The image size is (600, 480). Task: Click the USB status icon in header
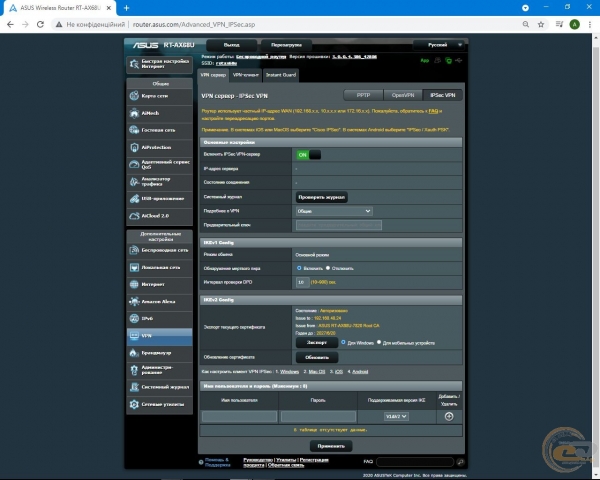tap(458, 60)
